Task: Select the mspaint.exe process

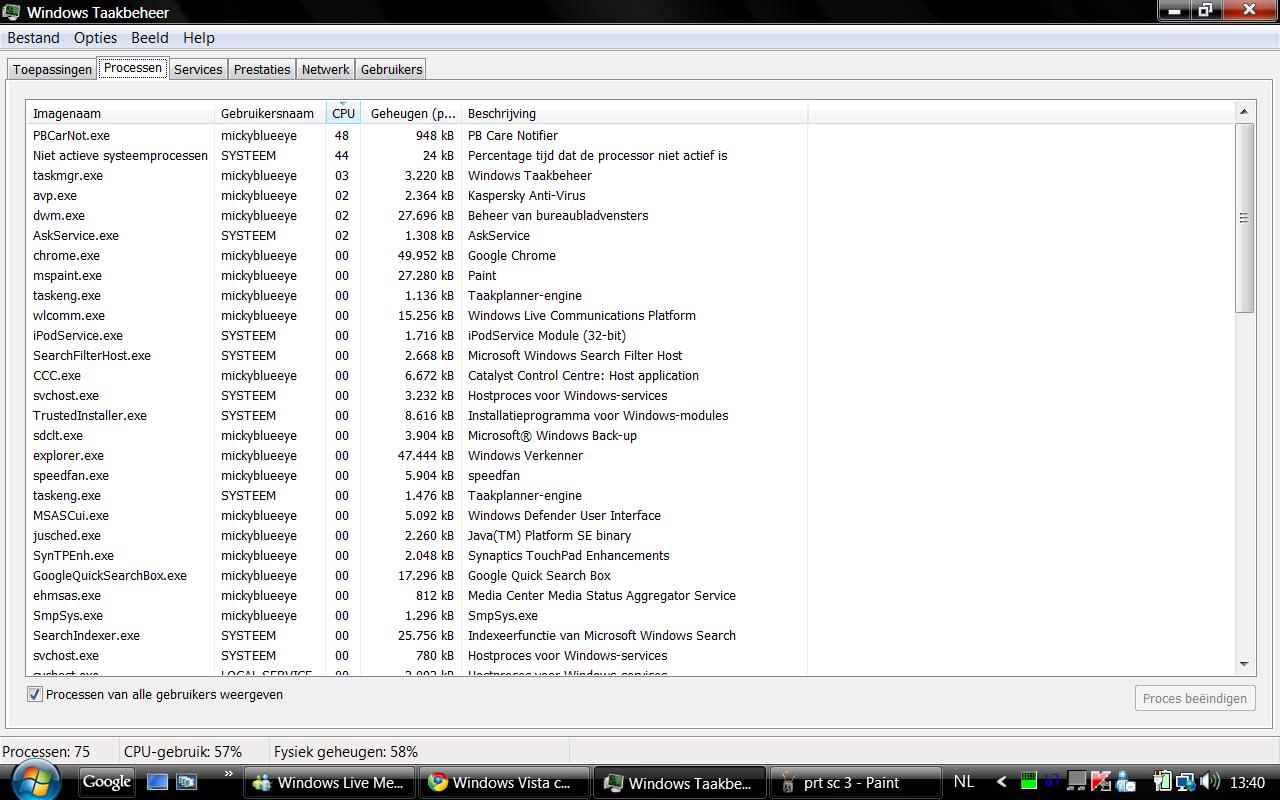Action: [417, 275]
